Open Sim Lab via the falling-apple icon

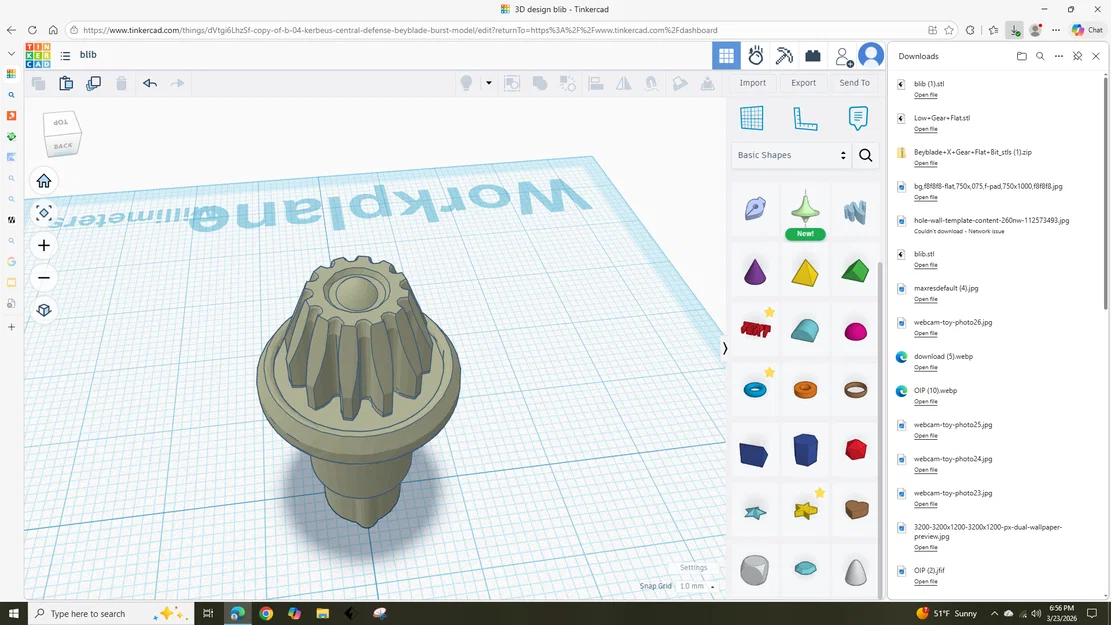[x=757, y=57]
